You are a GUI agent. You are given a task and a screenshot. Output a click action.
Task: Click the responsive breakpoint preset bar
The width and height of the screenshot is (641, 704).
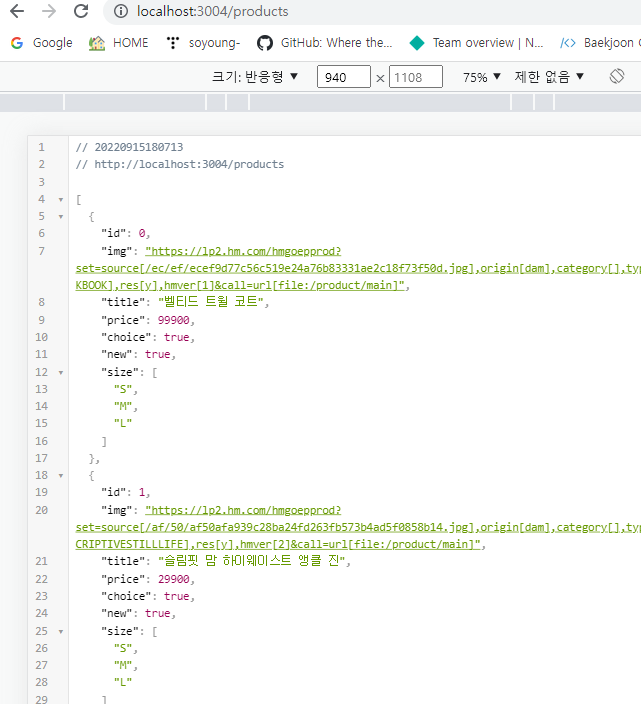[x=320, y=102]
